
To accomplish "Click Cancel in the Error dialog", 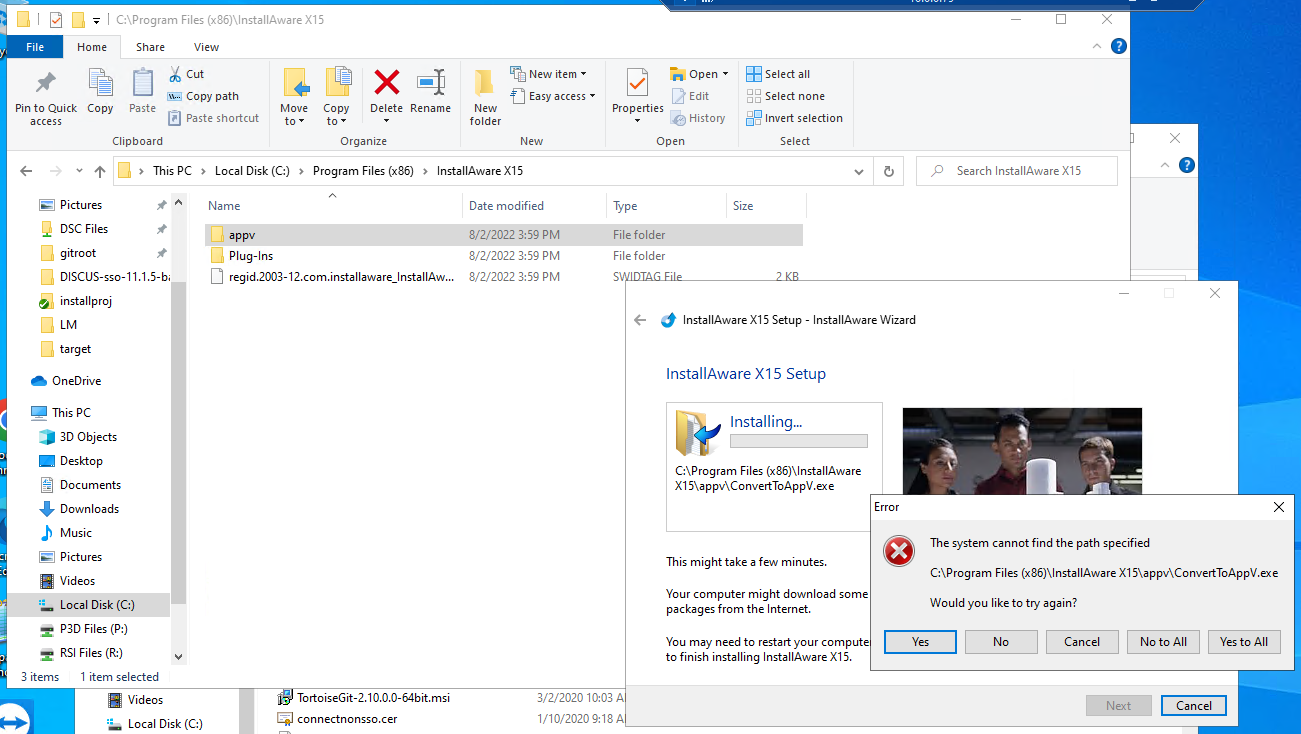I will point(1082,642).
